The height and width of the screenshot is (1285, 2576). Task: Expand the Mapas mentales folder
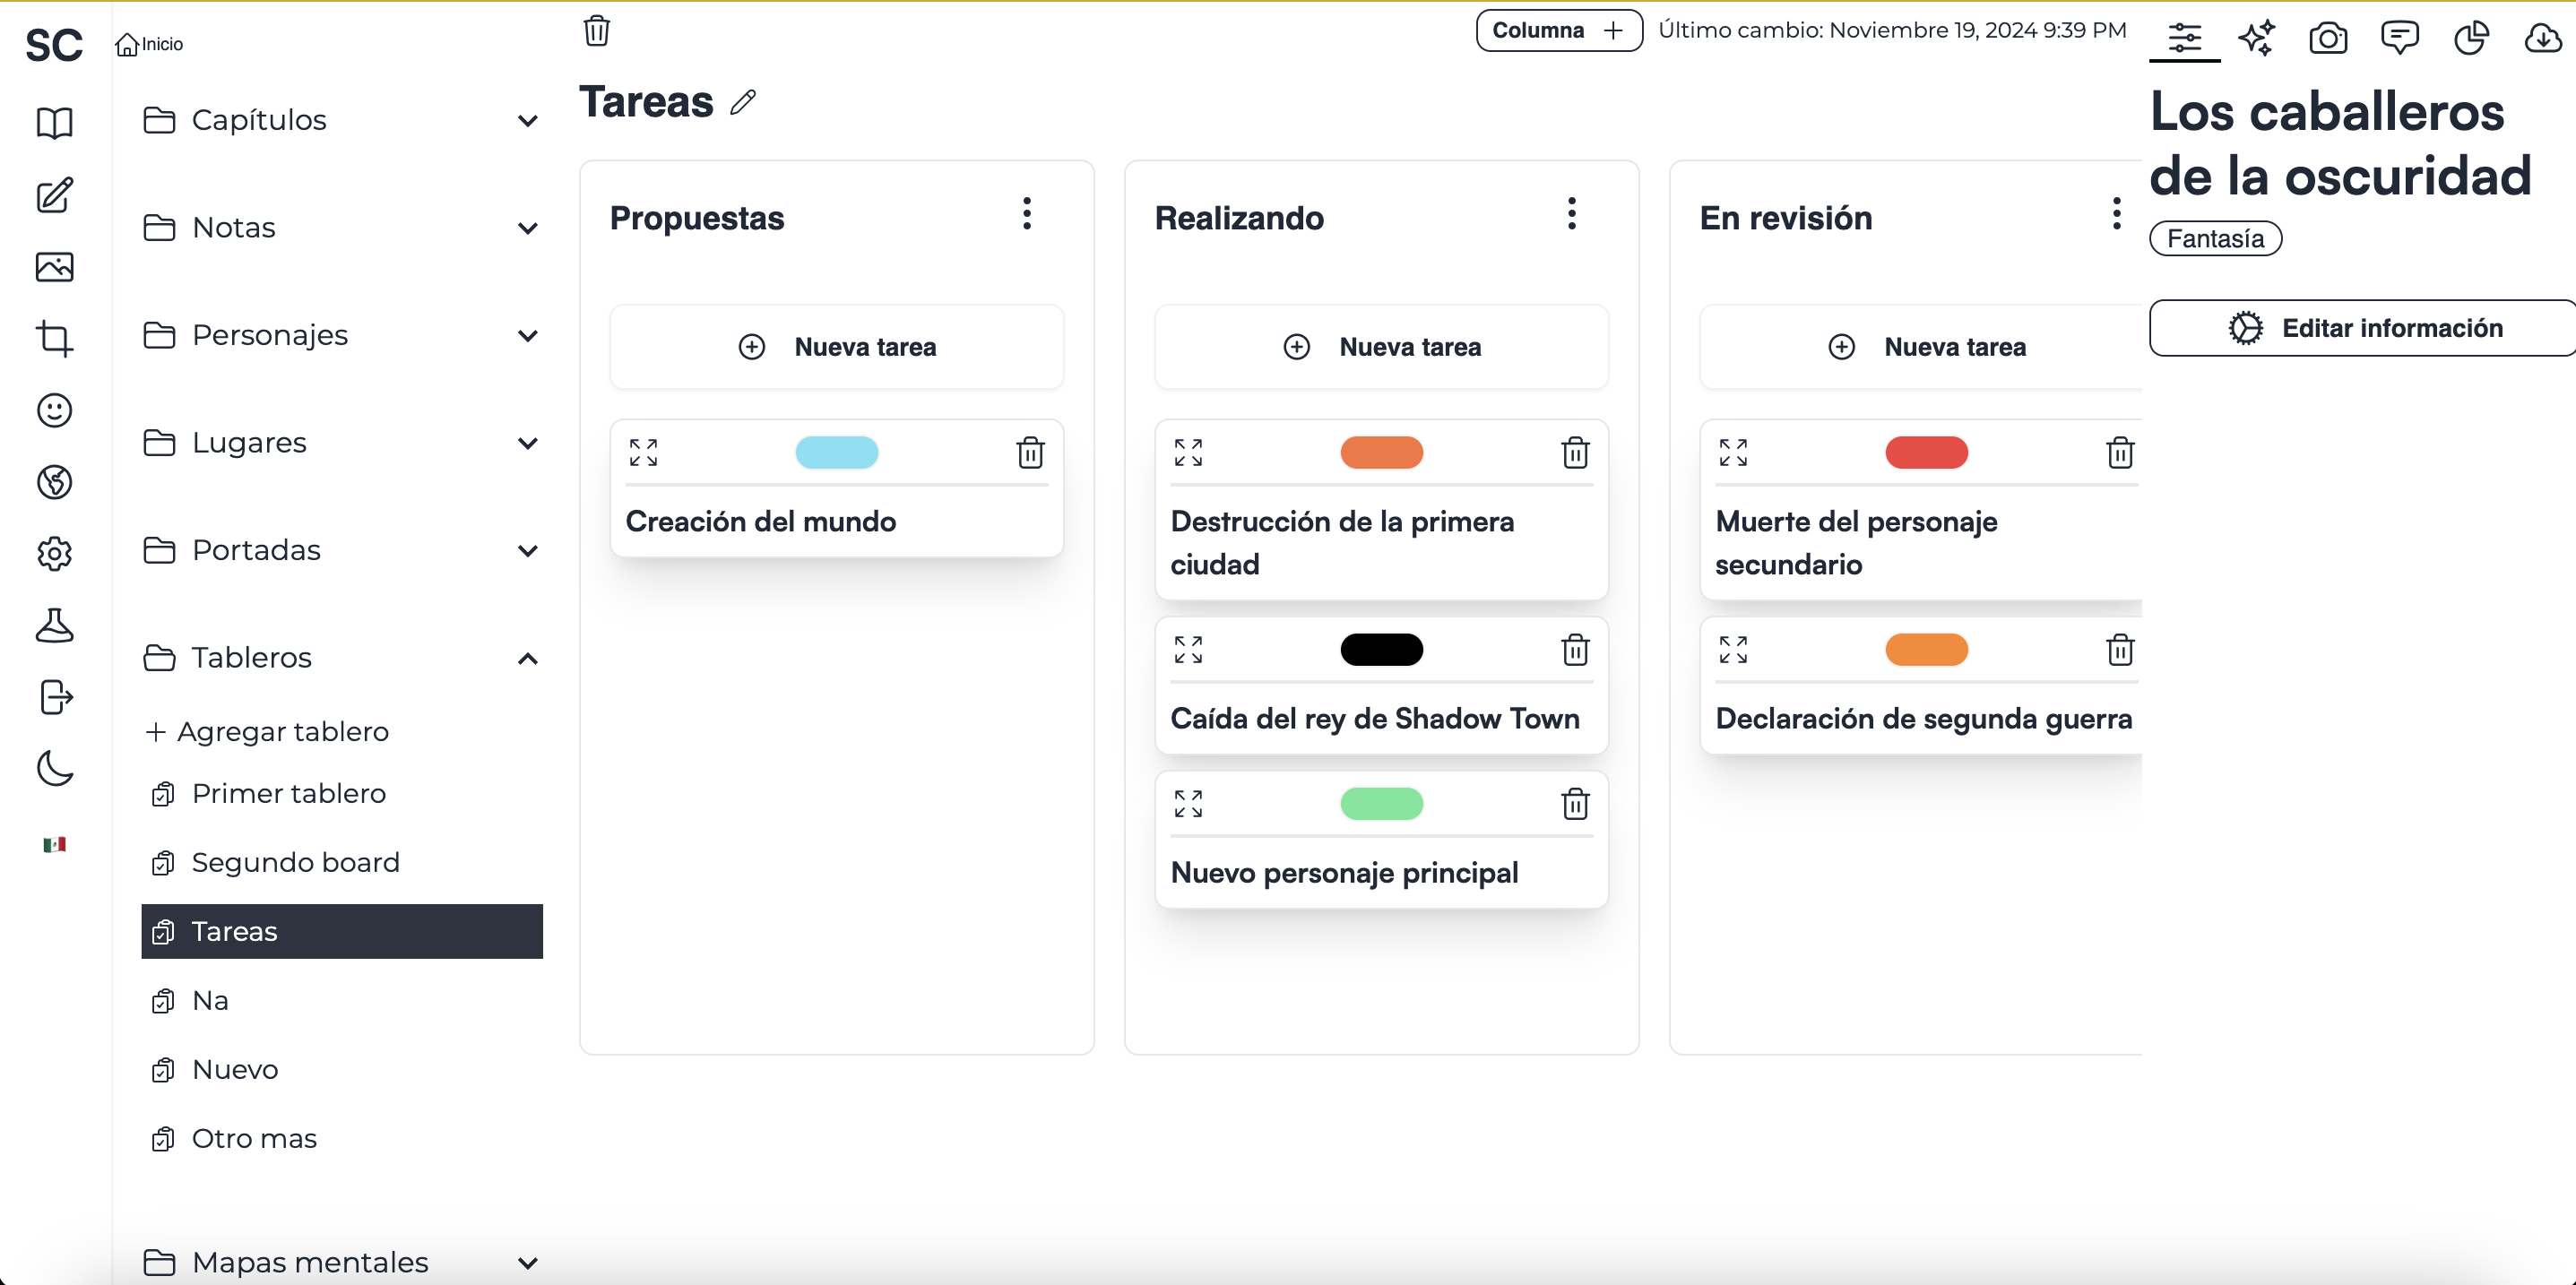(342, 1263)
